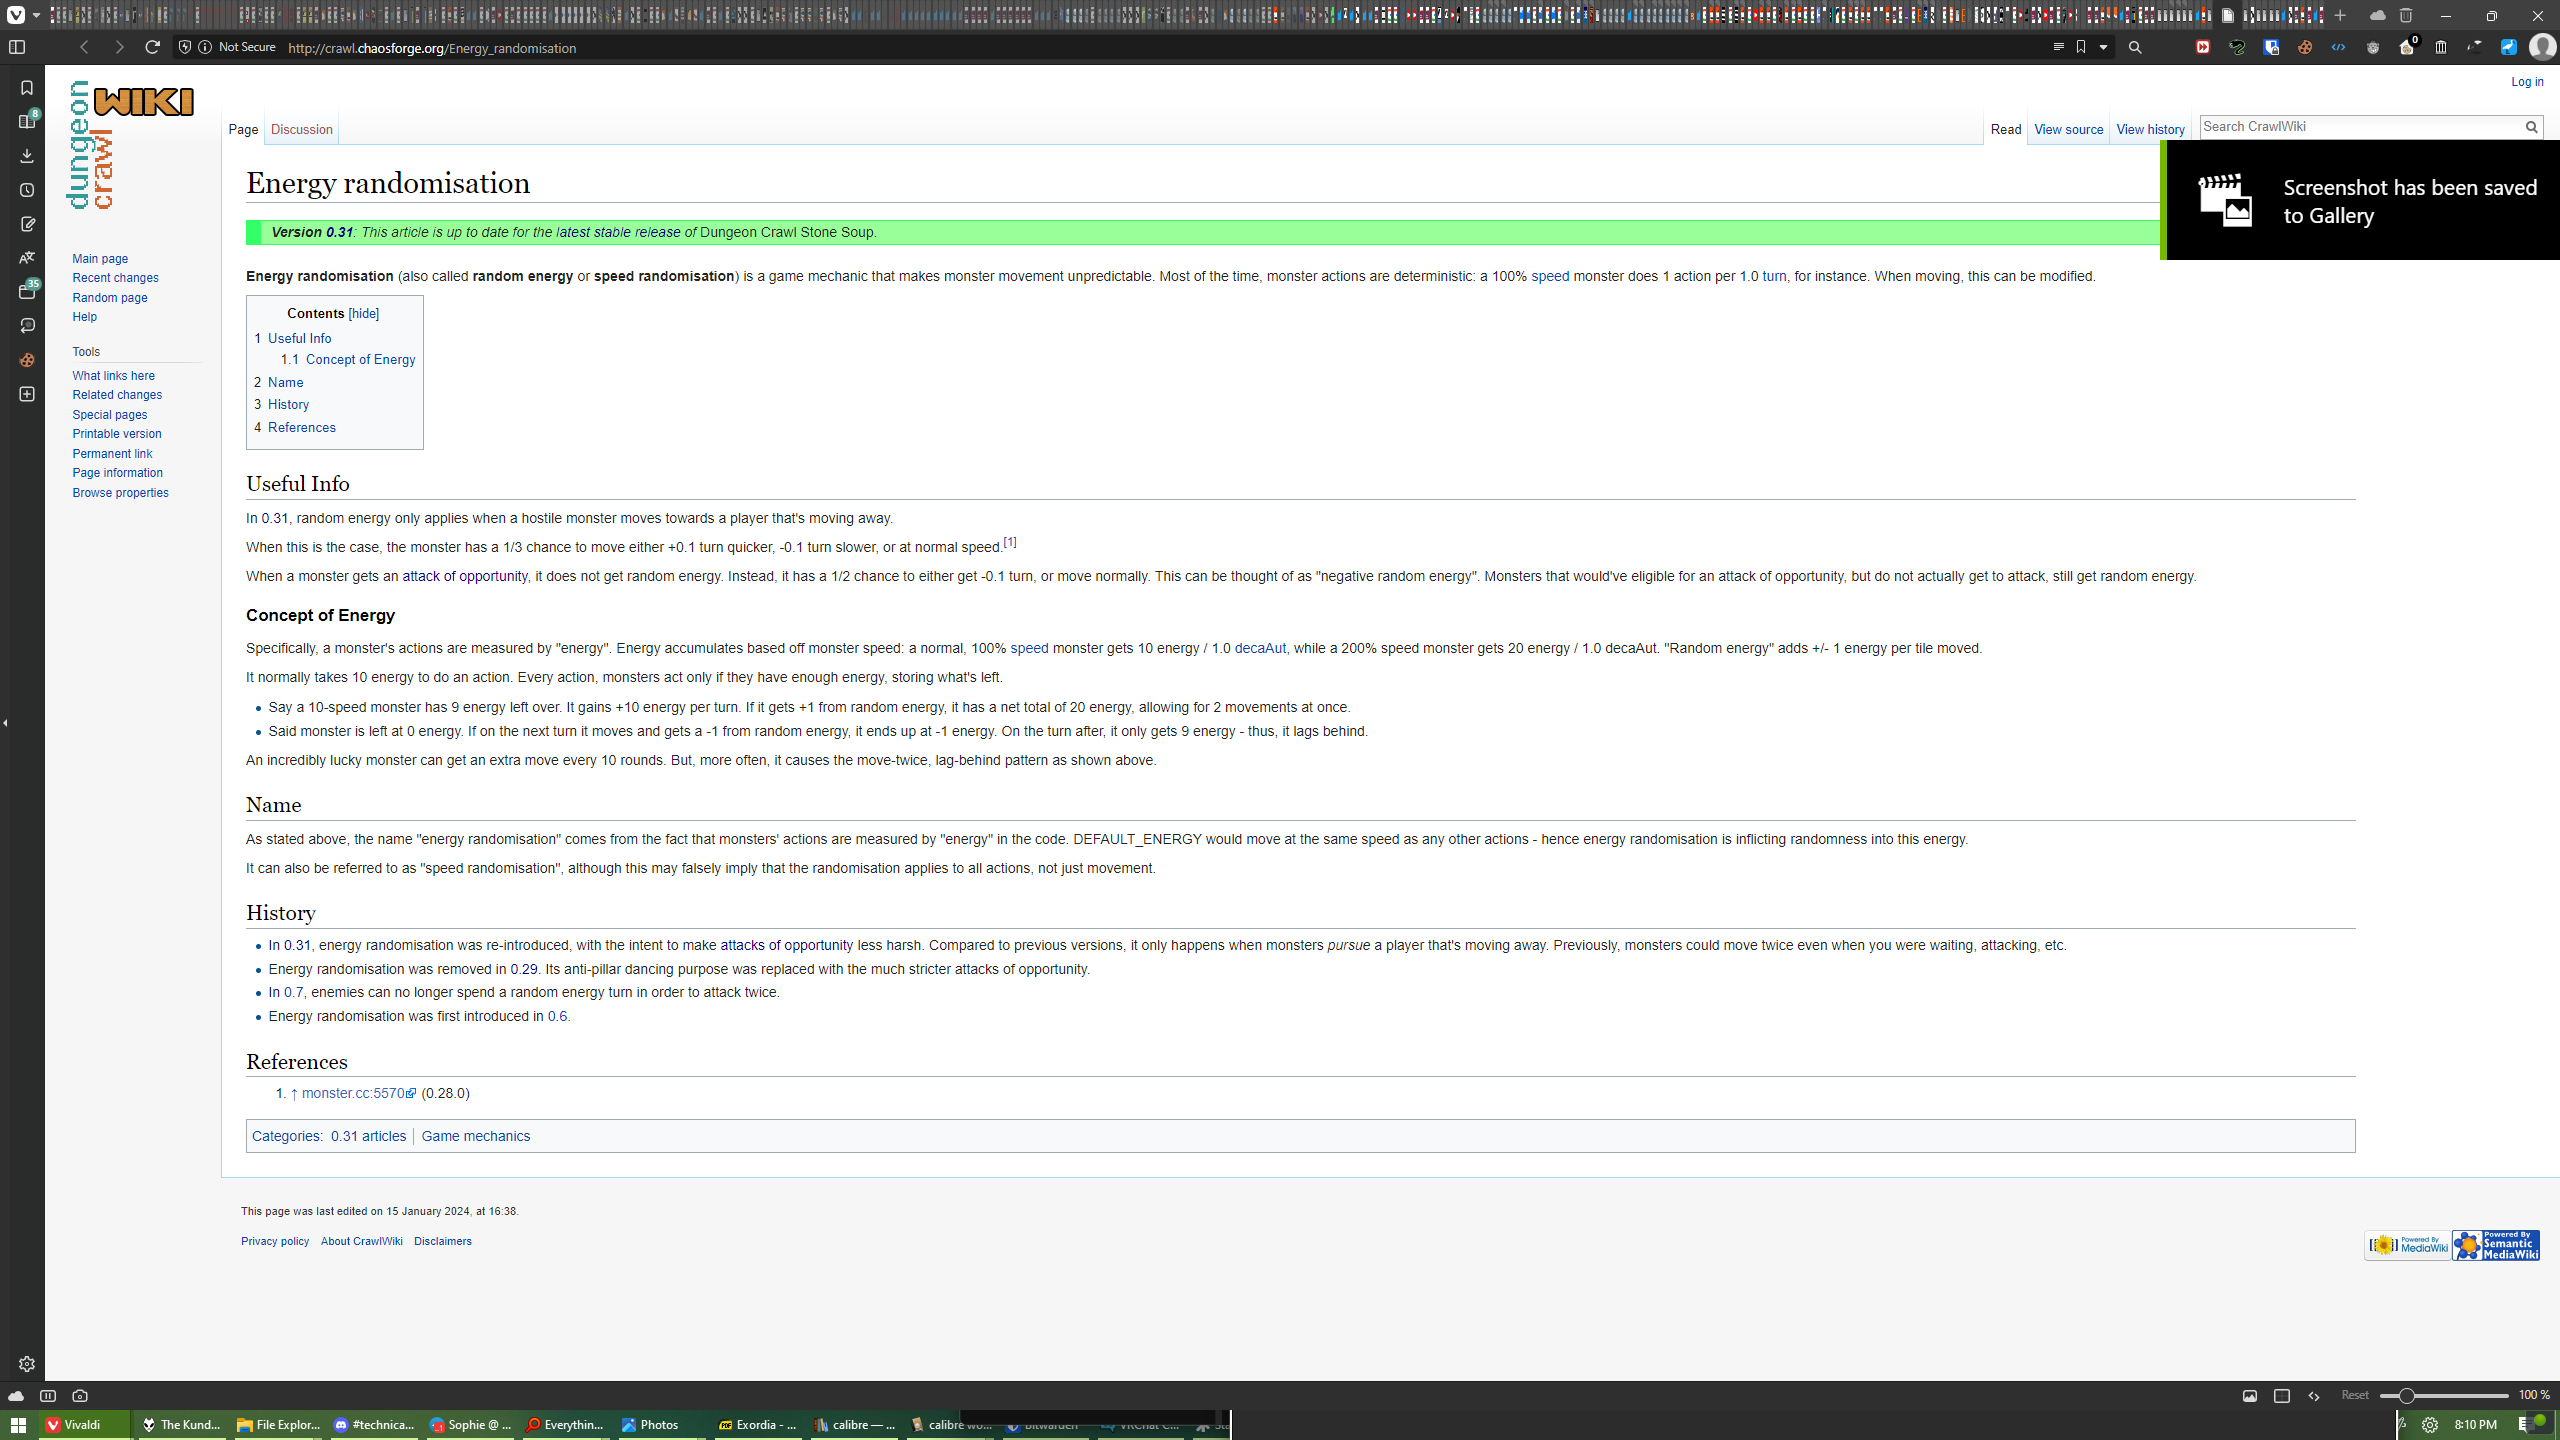Screen dimensions: 2560x1440
Task: Open the attack of opportunity link
Action: (x=465, y=577)
